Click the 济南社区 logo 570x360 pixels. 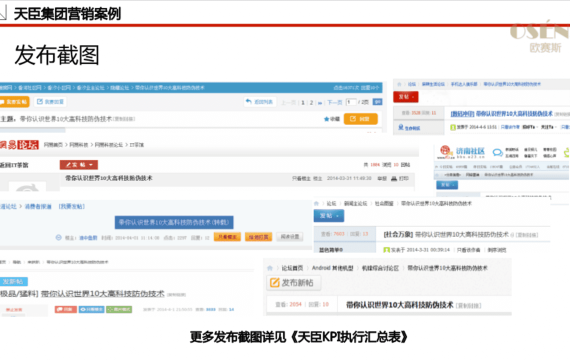462,152
